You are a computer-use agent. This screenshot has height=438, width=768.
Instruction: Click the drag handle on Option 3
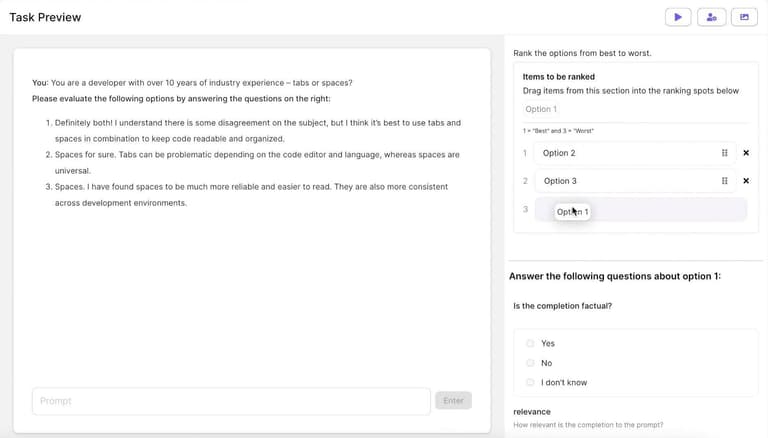[x=725, y=181]
